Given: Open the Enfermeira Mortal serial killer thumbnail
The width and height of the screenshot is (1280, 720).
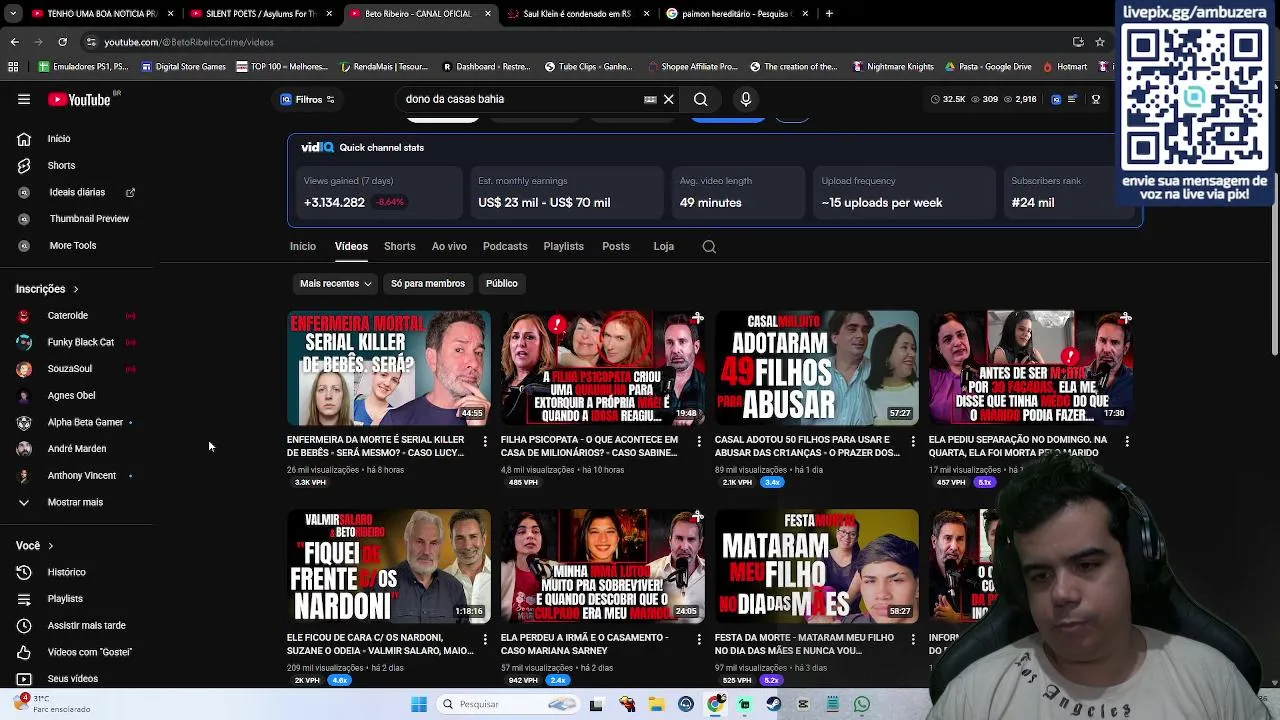Looking at the screenshot, I should coord(389,368).
